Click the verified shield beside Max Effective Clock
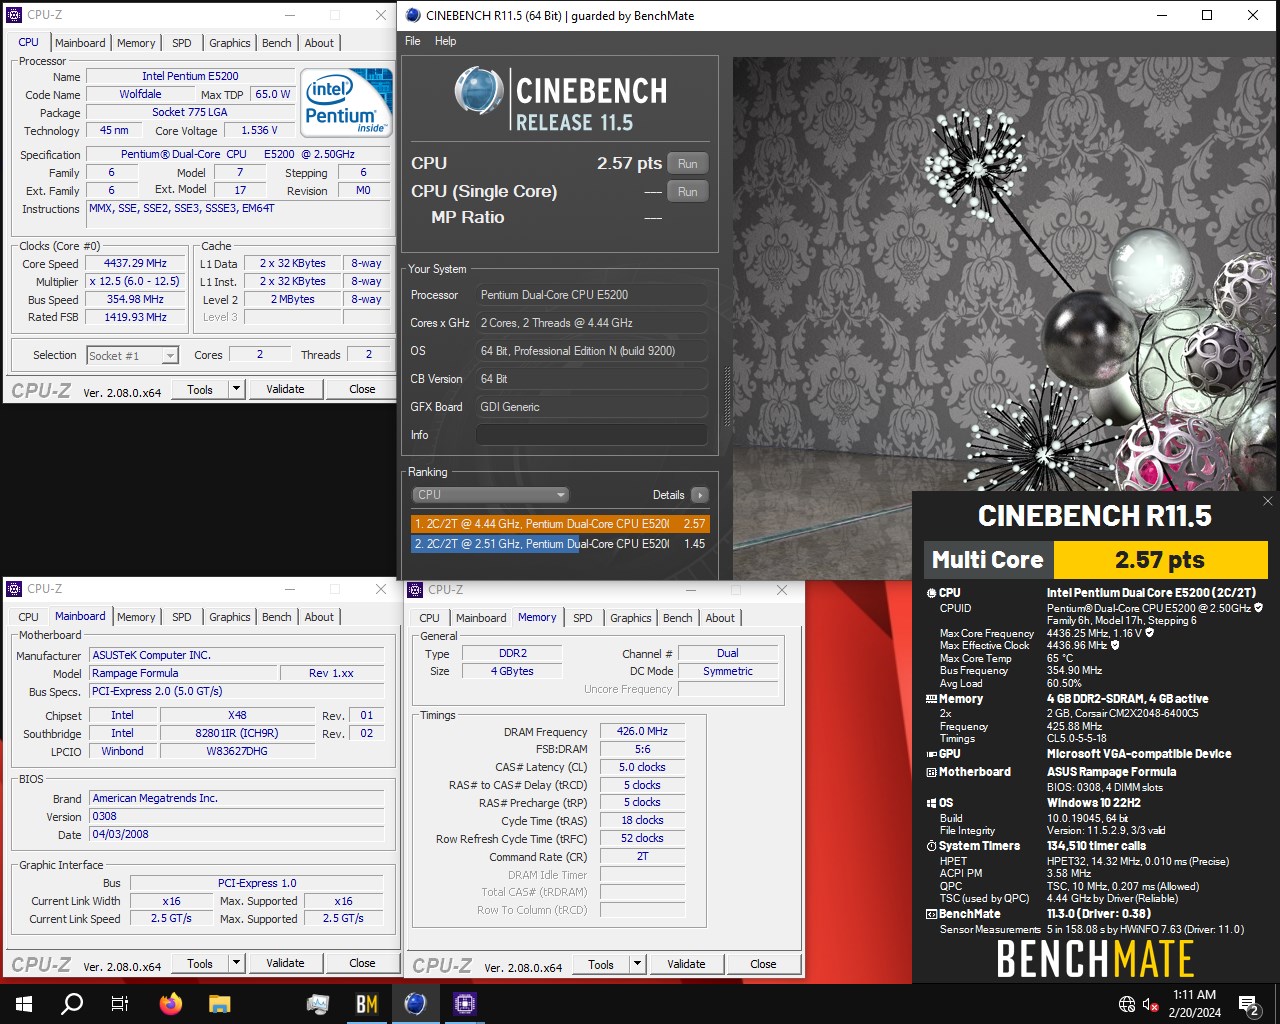 tap(1115, 645)
